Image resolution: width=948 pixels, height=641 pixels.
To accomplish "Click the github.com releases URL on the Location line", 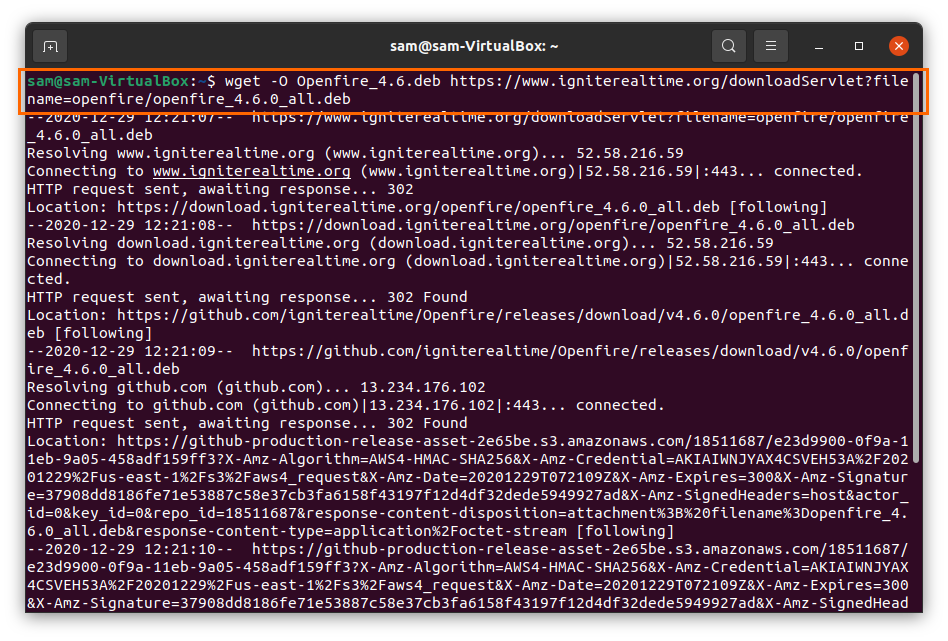I will pyautogui.click(x=467, y=324).
